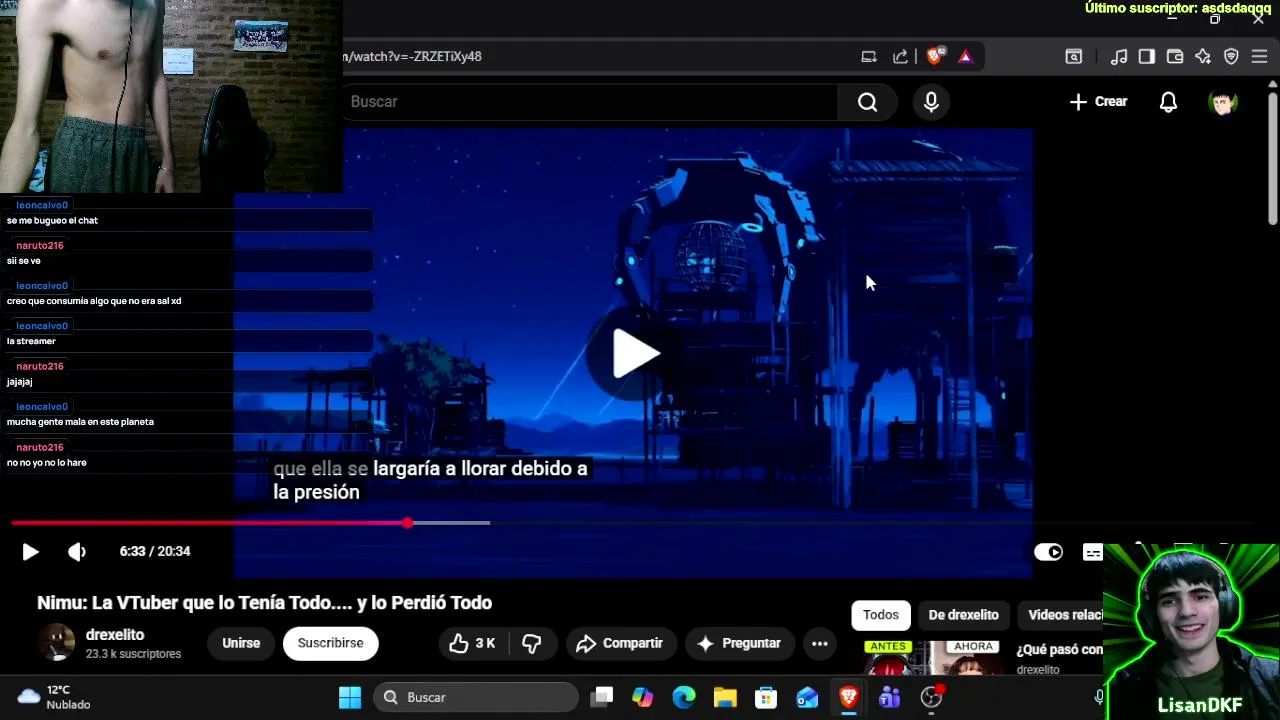Open the Brave hamburger main menu
This screenshot has height=720, width=1280.
1259,57
